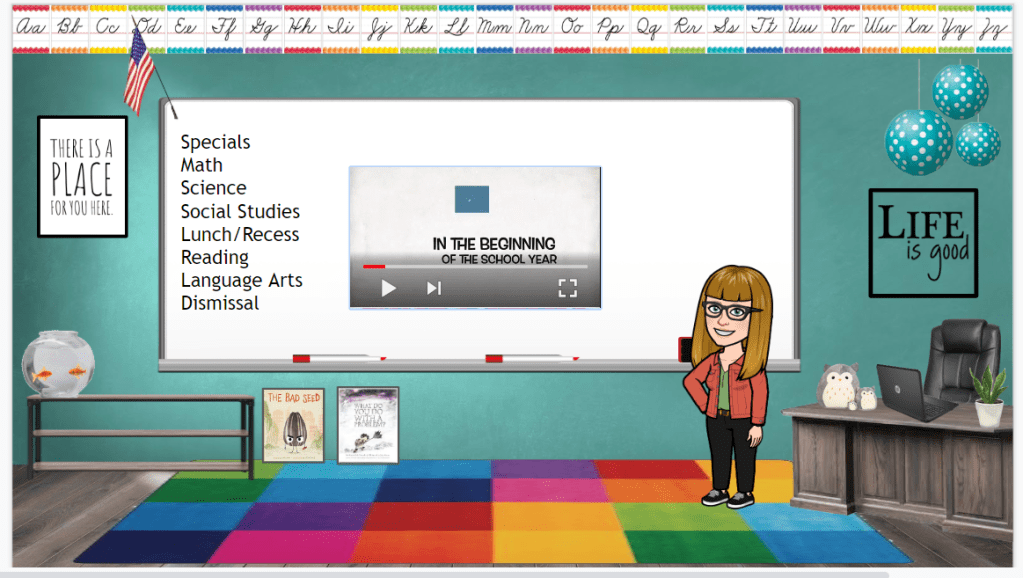This screenshot has width=1023, height=578.
Task: Enter fullscreen mode on video
Action: tap(567, 288)
